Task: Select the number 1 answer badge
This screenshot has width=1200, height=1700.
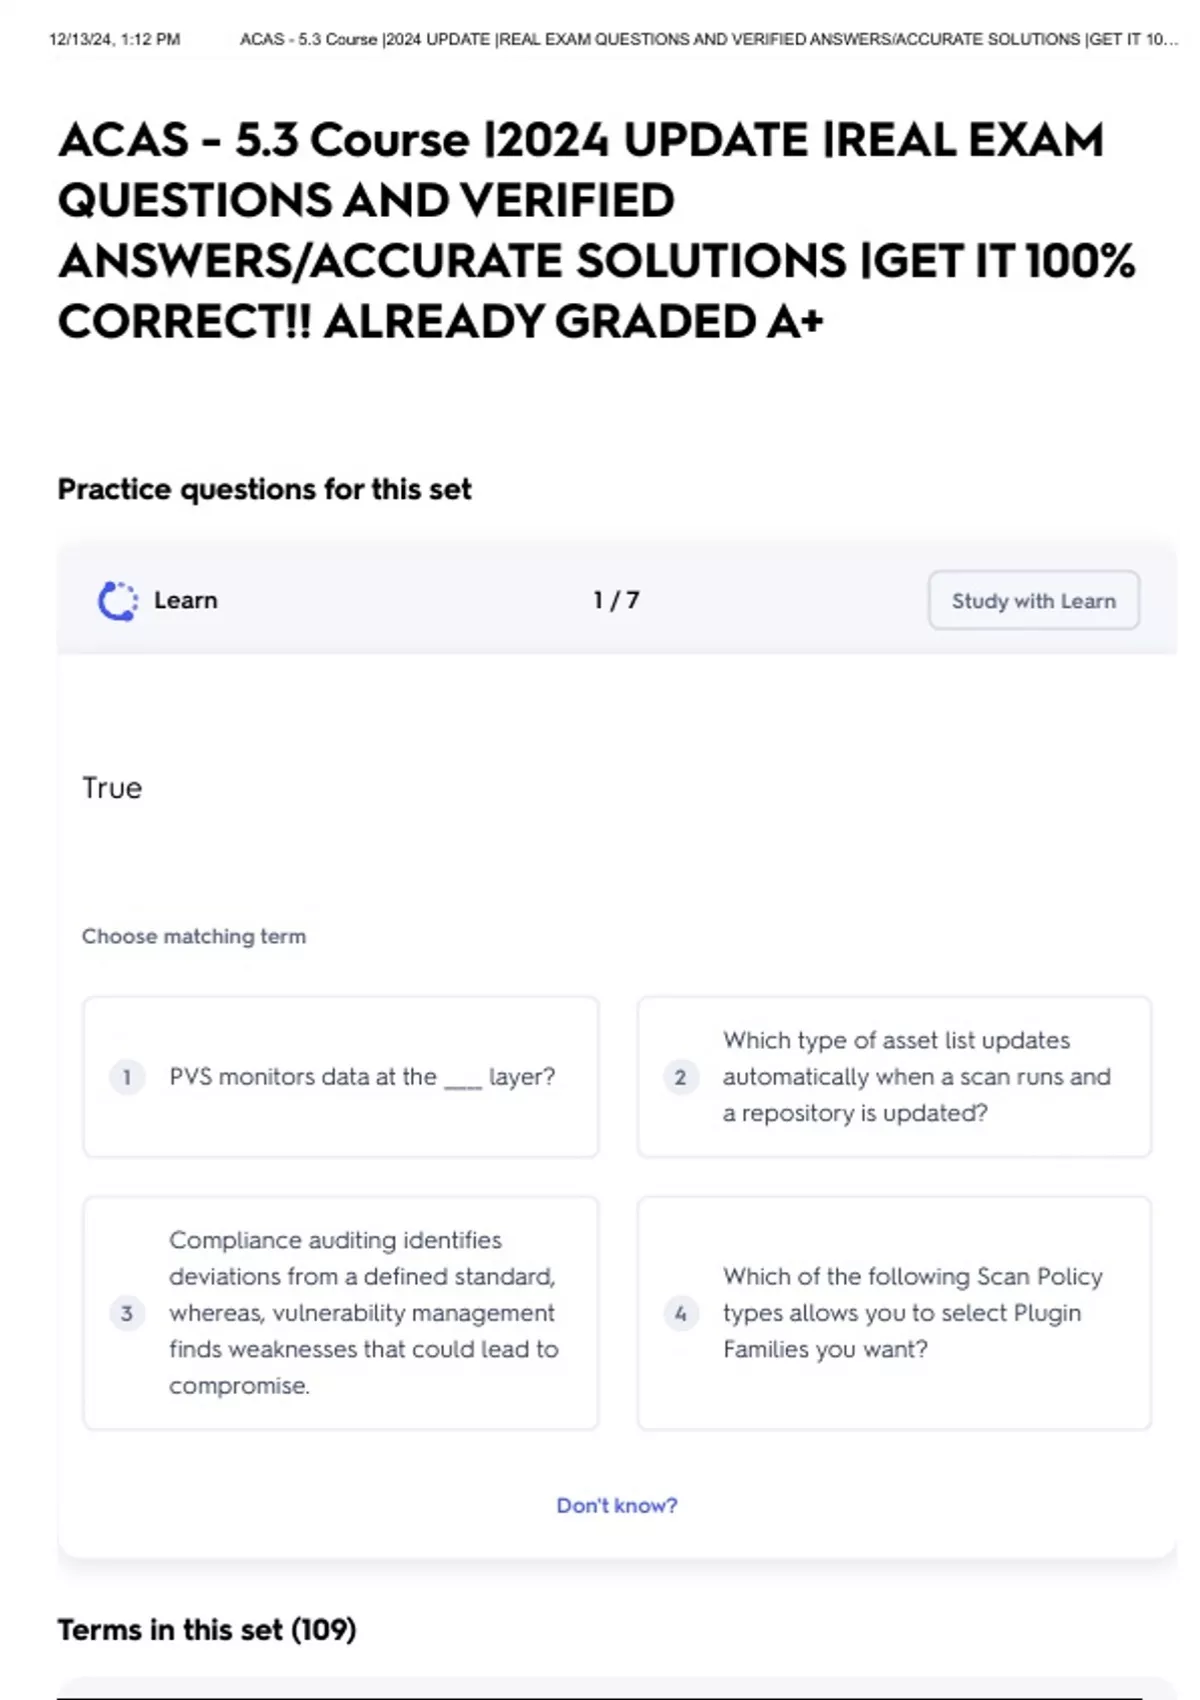Action: click(127, 1077)
